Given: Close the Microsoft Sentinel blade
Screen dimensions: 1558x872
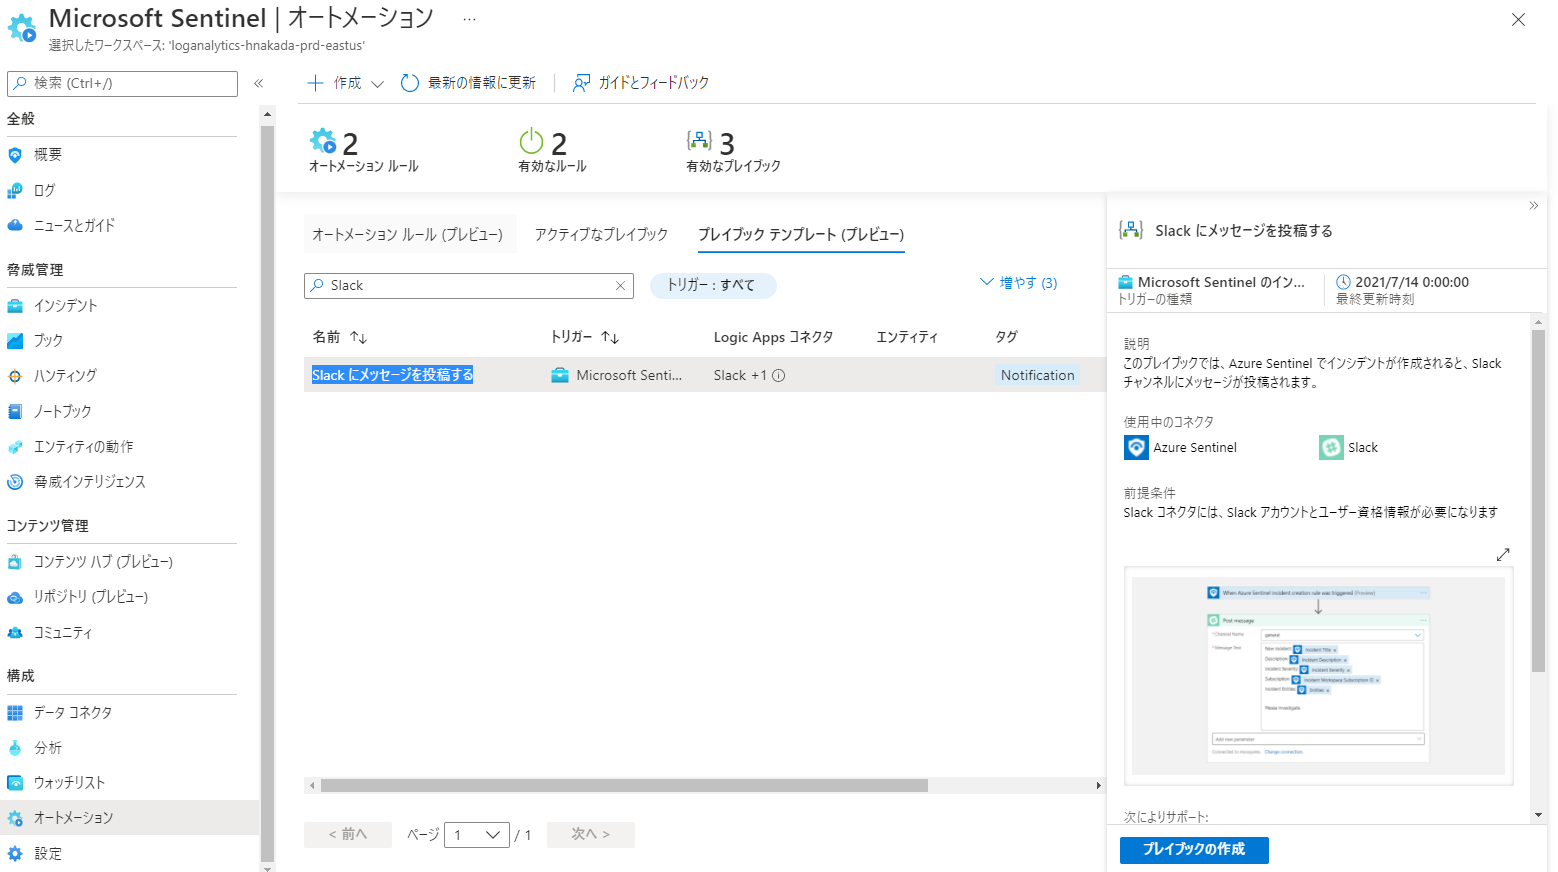Looking at the screenshot, I should tap(1518, 20).
